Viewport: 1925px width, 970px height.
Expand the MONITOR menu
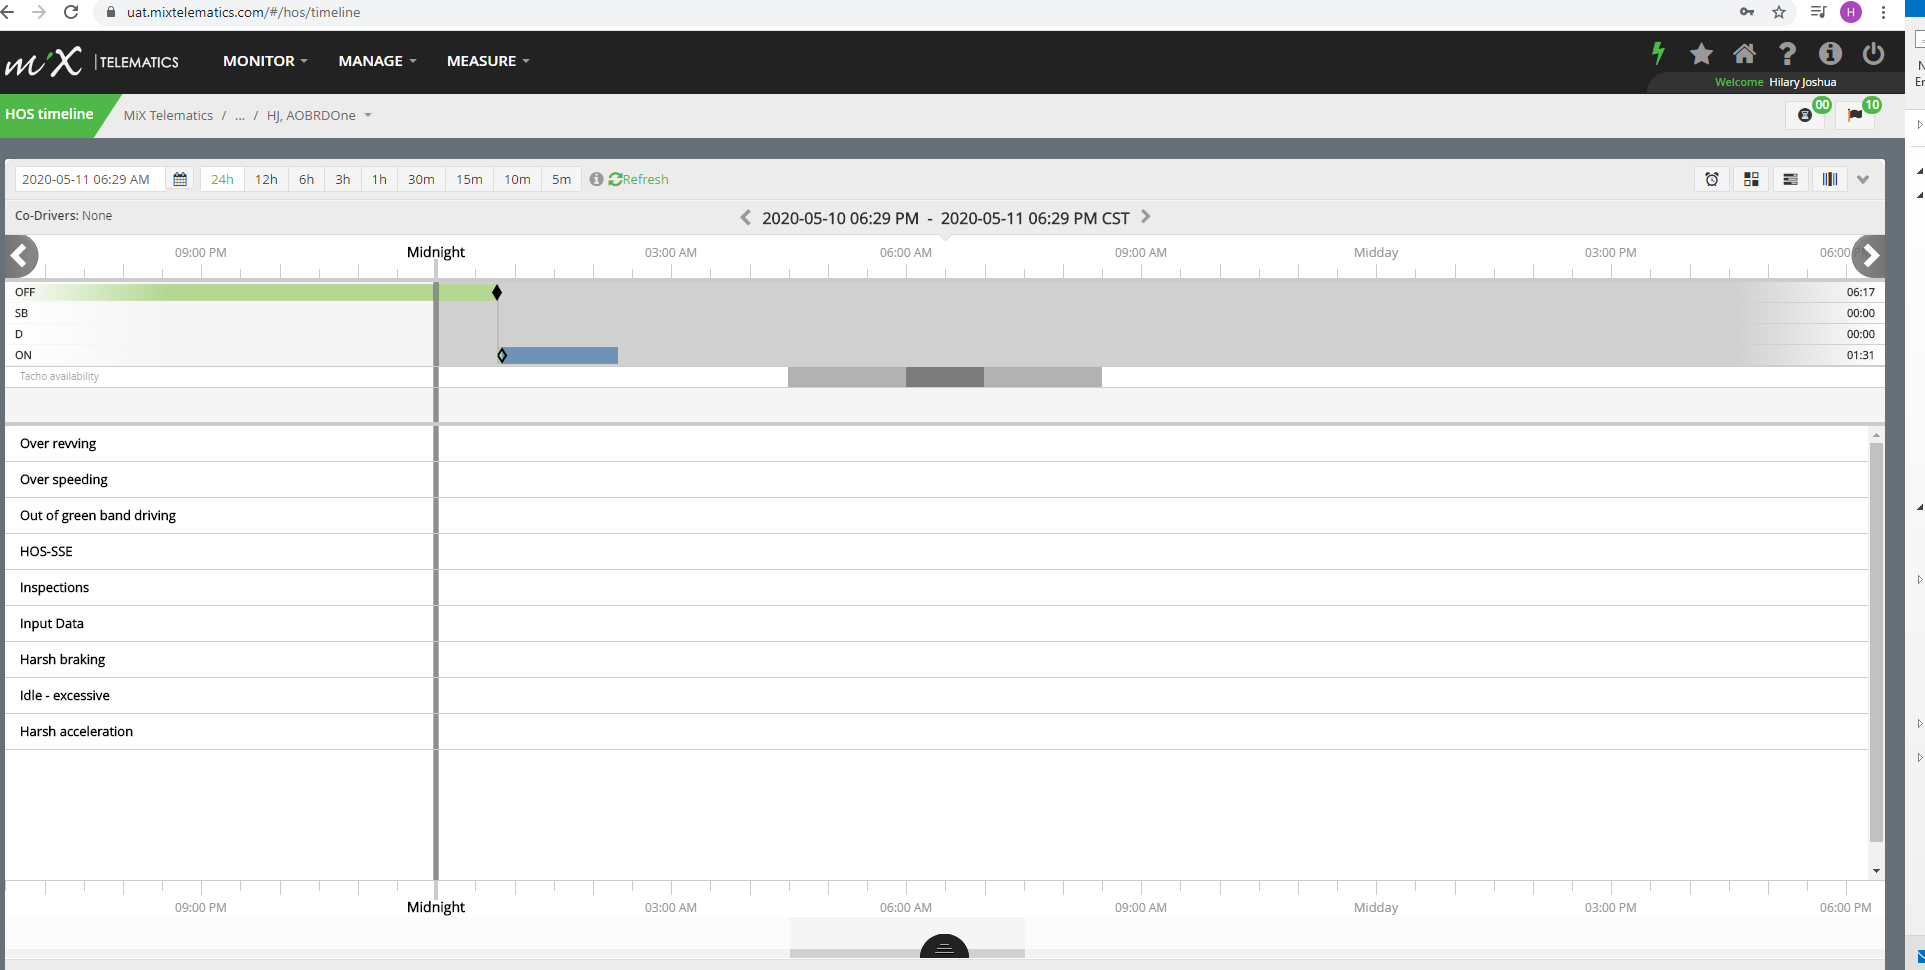[265, 61]
